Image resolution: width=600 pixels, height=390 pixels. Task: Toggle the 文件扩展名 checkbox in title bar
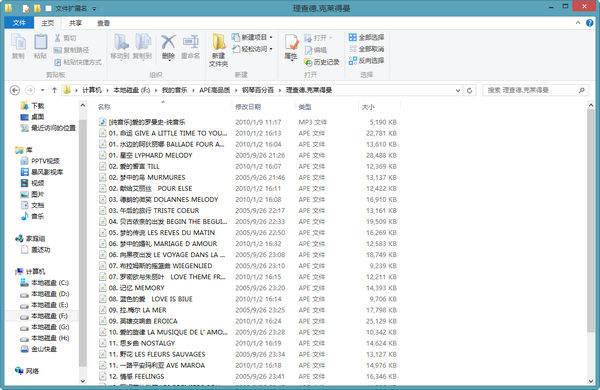tap(48, 8)
